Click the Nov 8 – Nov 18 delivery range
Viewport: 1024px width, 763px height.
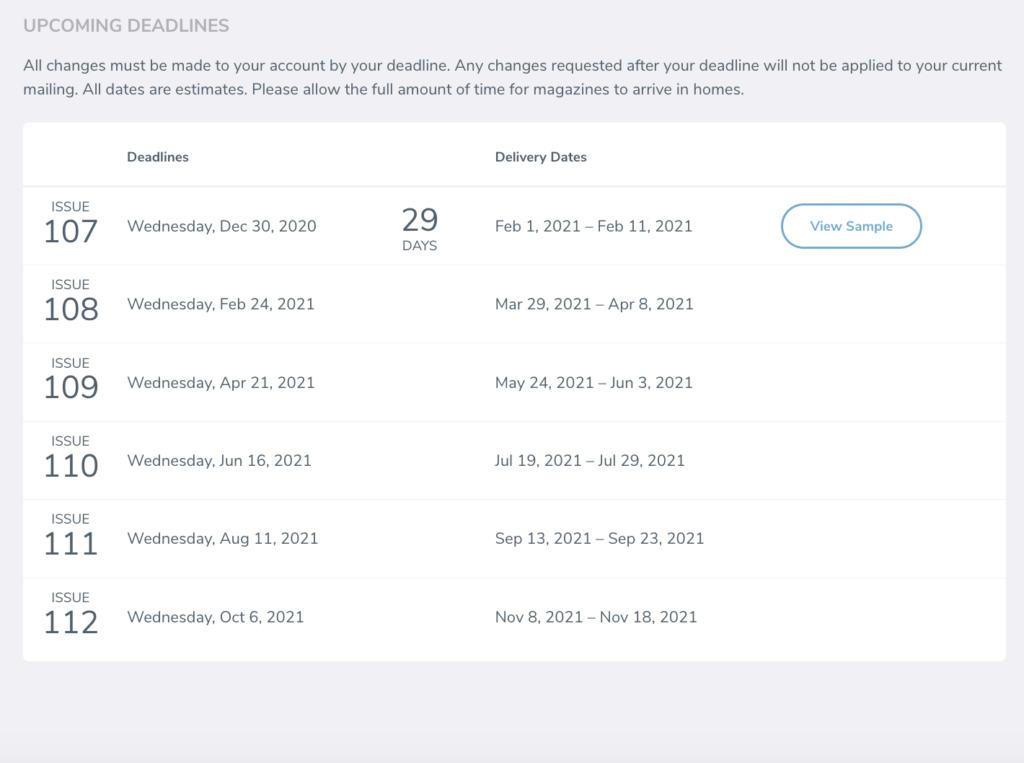click(x=596, y=617)
